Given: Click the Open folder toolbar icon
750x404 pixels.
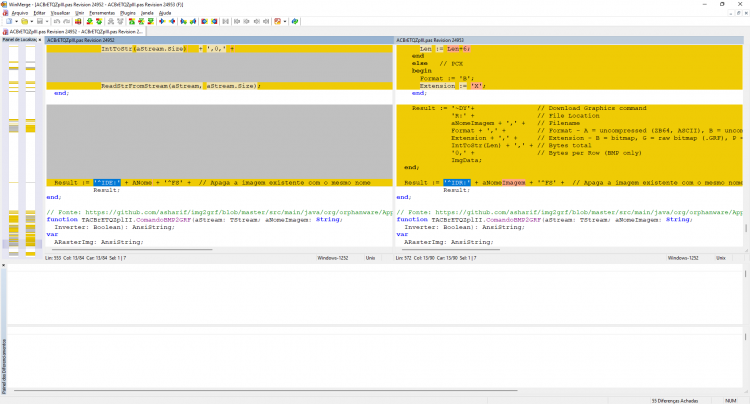Looking at the screenshot, I should click(24, 22).
